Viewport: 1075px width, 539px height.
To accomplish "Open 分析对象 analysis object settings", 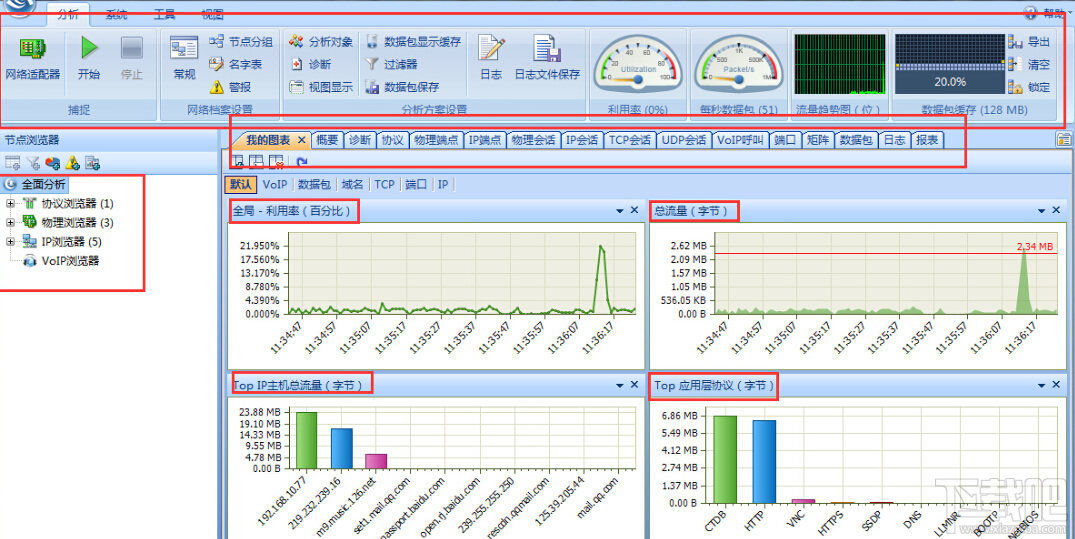I will (321, 42).
